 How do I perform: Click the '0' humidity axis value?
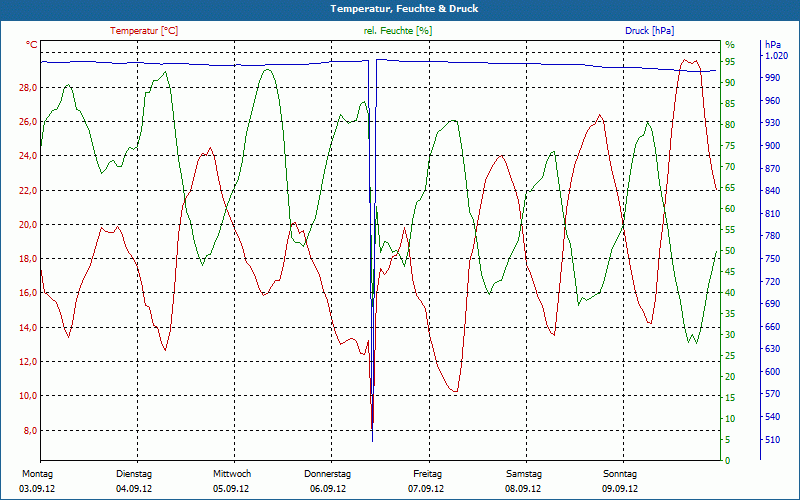[728, 461]
